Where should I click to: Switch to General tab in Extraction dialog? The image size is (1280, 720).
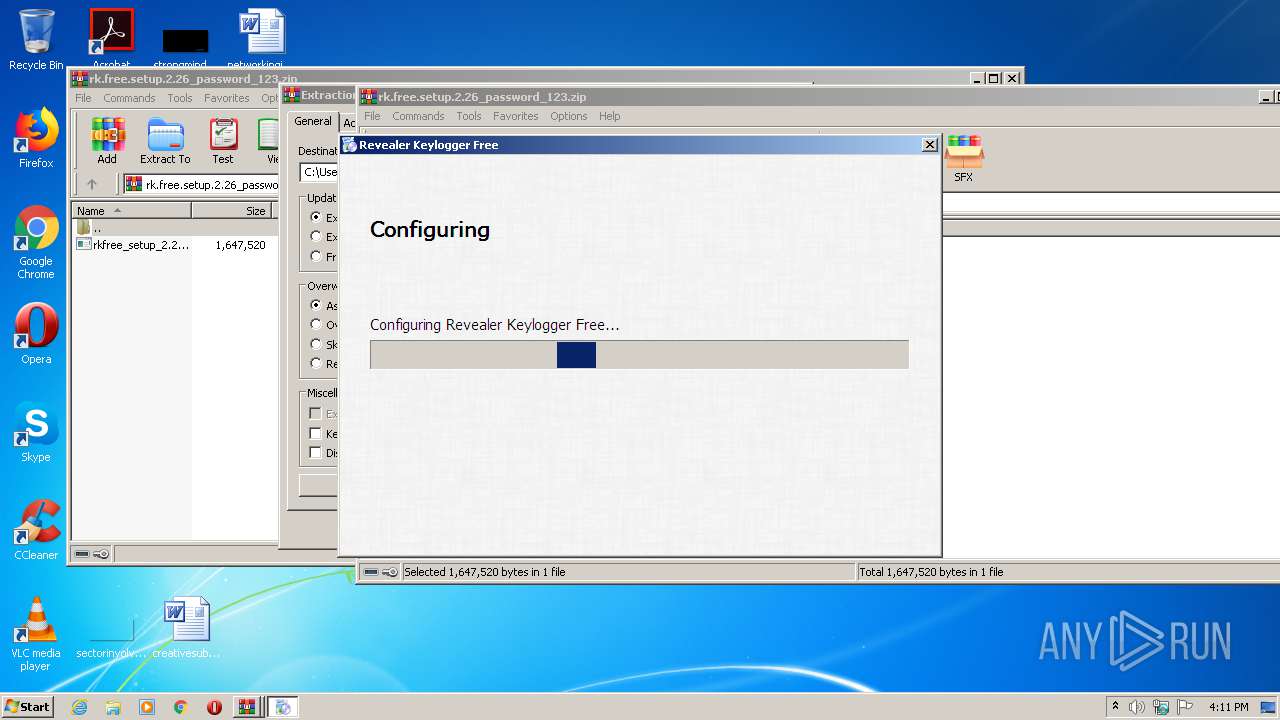(312, 121)
